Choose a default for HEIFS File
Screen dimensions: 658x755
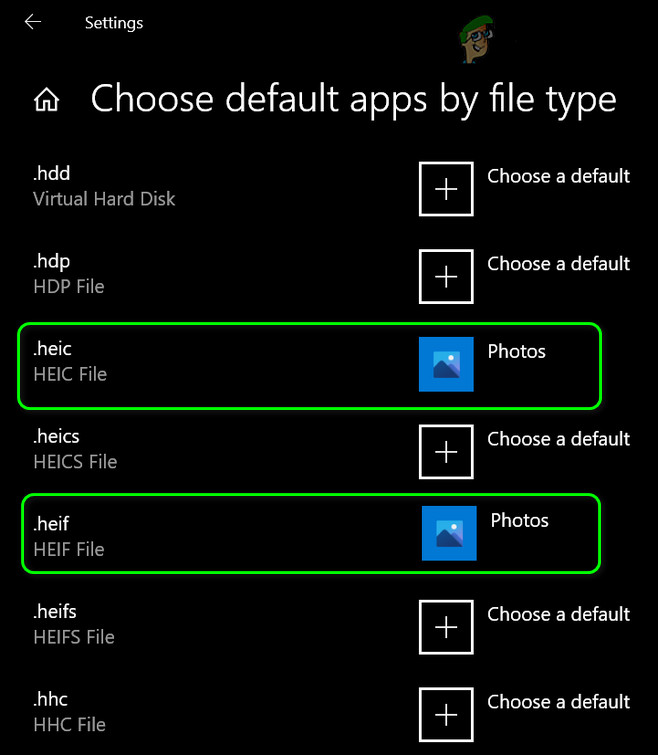tap(558, 614)
